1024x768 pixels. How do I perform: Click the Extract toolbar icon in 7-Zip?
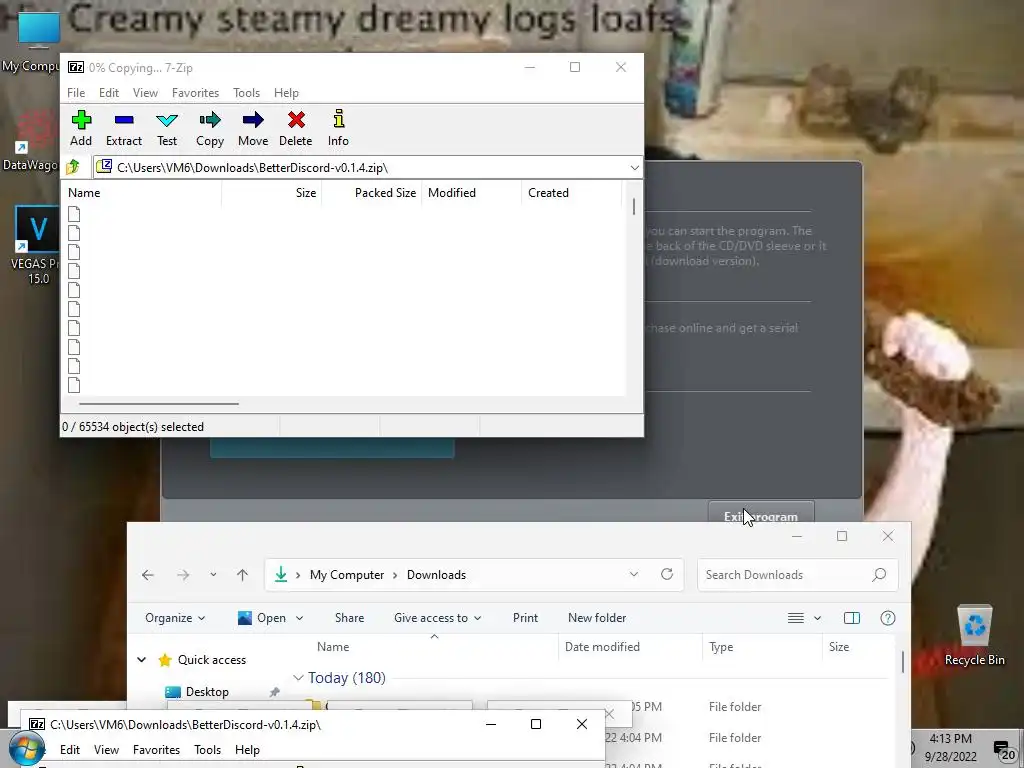tap(123, 129)
